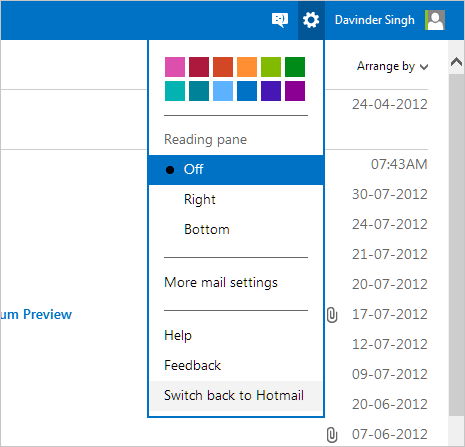Open the messaging chat icon
Viewport: 465px width, 447px height.
pos(280,20)
